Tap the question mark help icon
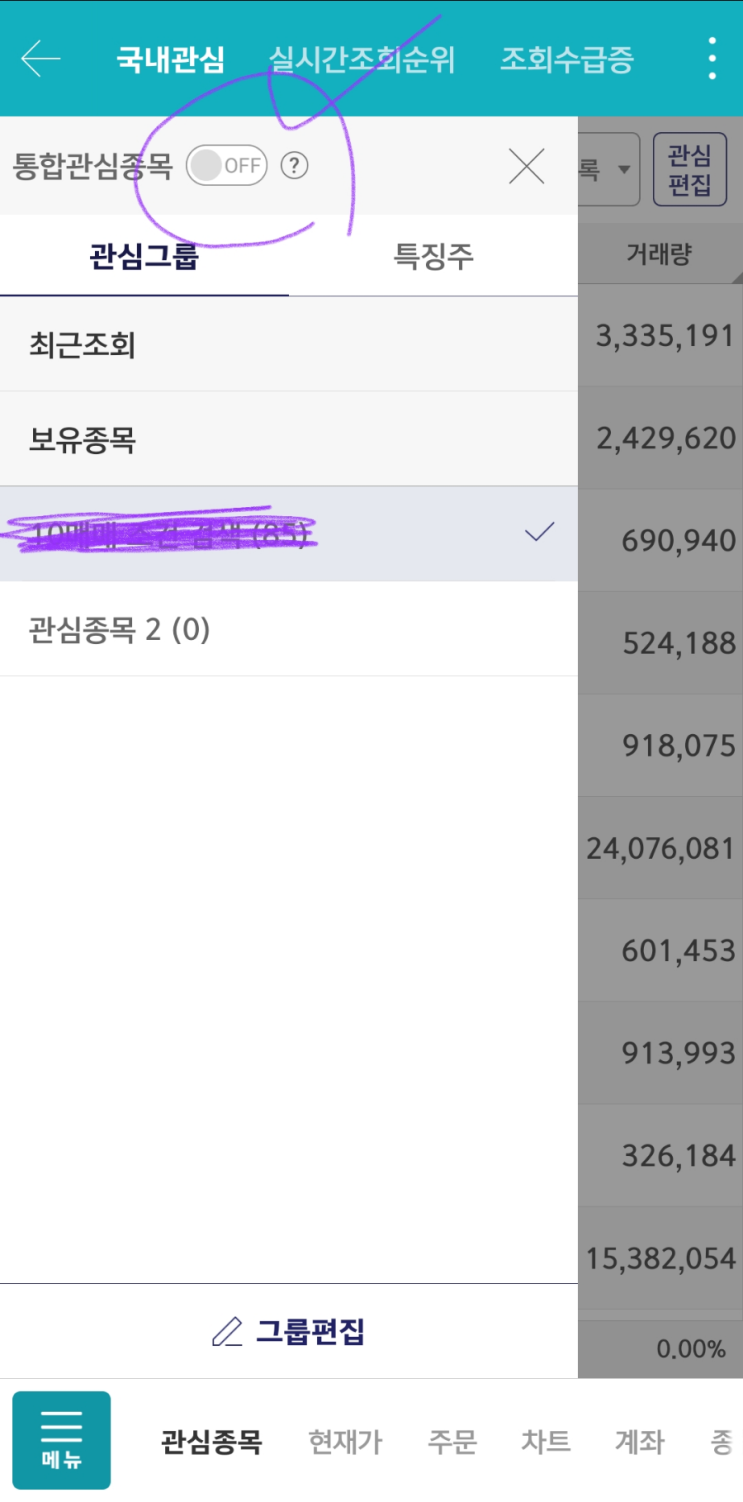The image size is (743, 1502). click(293, 166)
